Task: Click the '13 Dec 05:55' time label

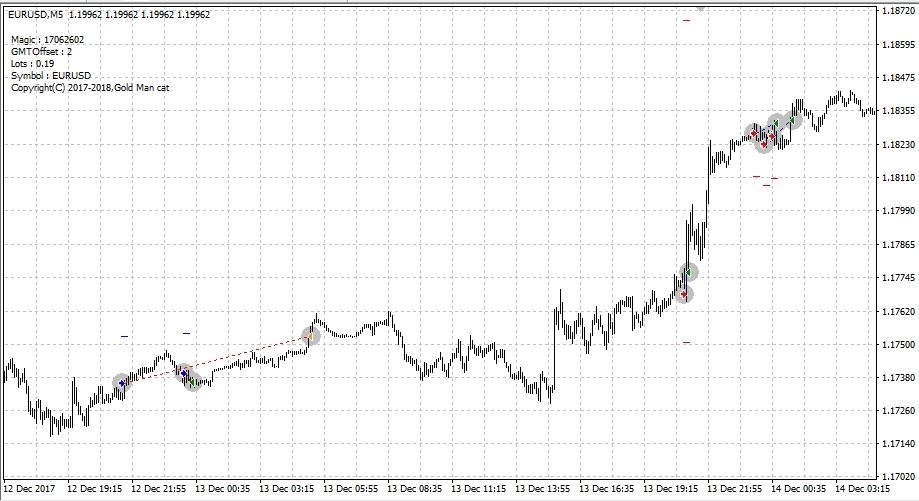Action: pyautogui.click(x=350, y=489)
